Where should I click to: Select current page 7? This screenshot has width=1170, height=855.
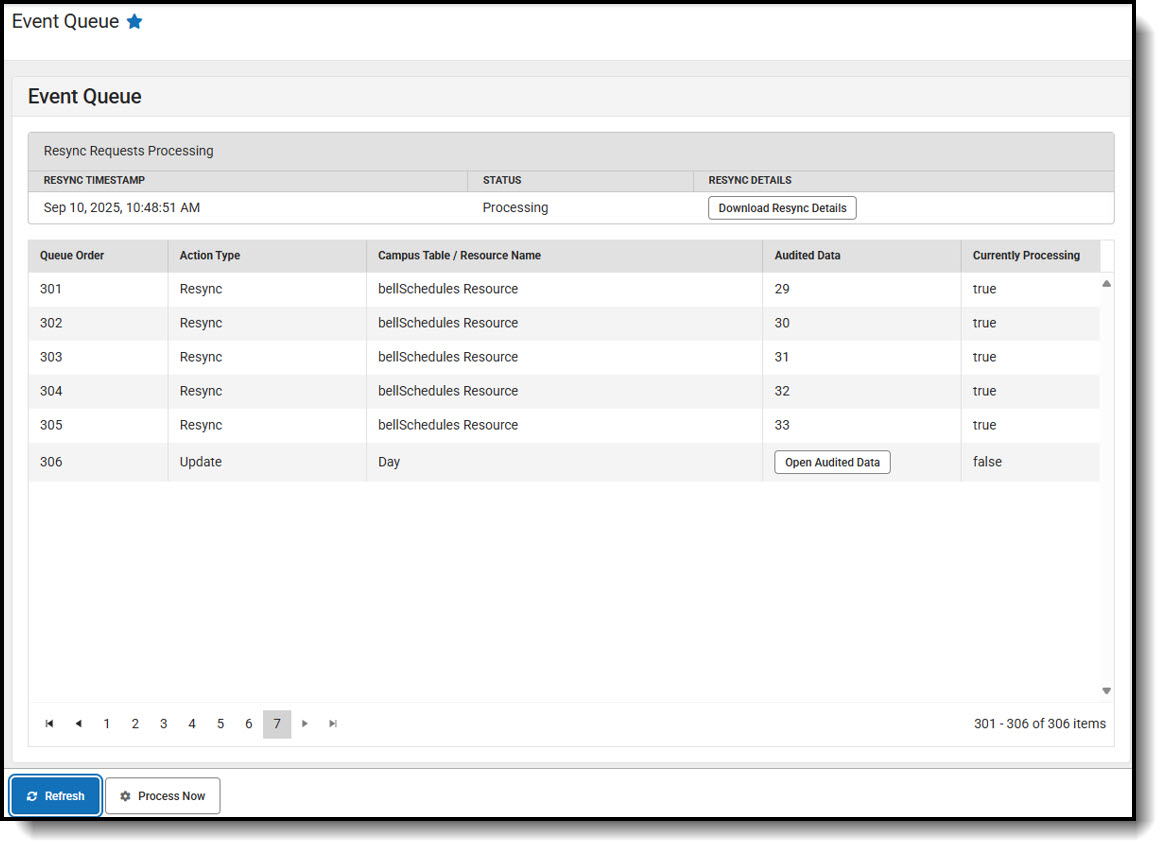(x=277, y=724)
